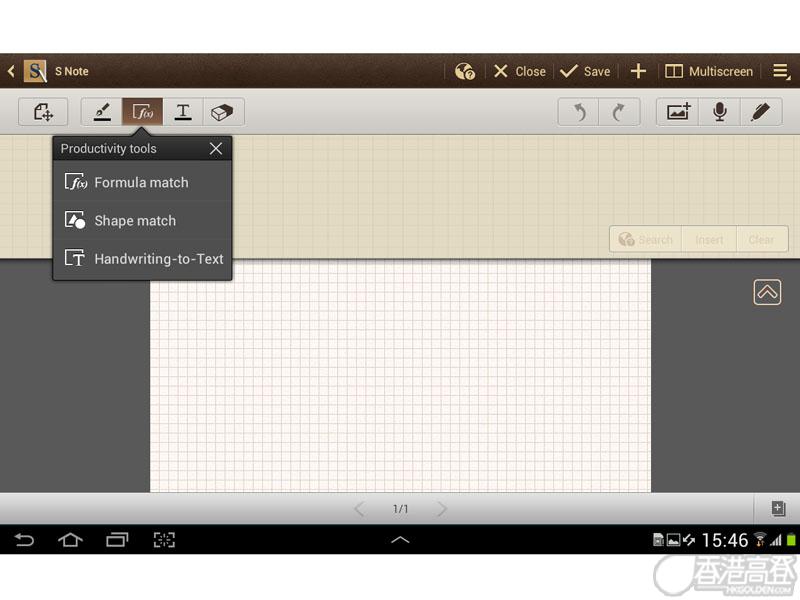Select the Text tool
The width and height of the screenshot is (800, 600).
click(x=183, y=112)
